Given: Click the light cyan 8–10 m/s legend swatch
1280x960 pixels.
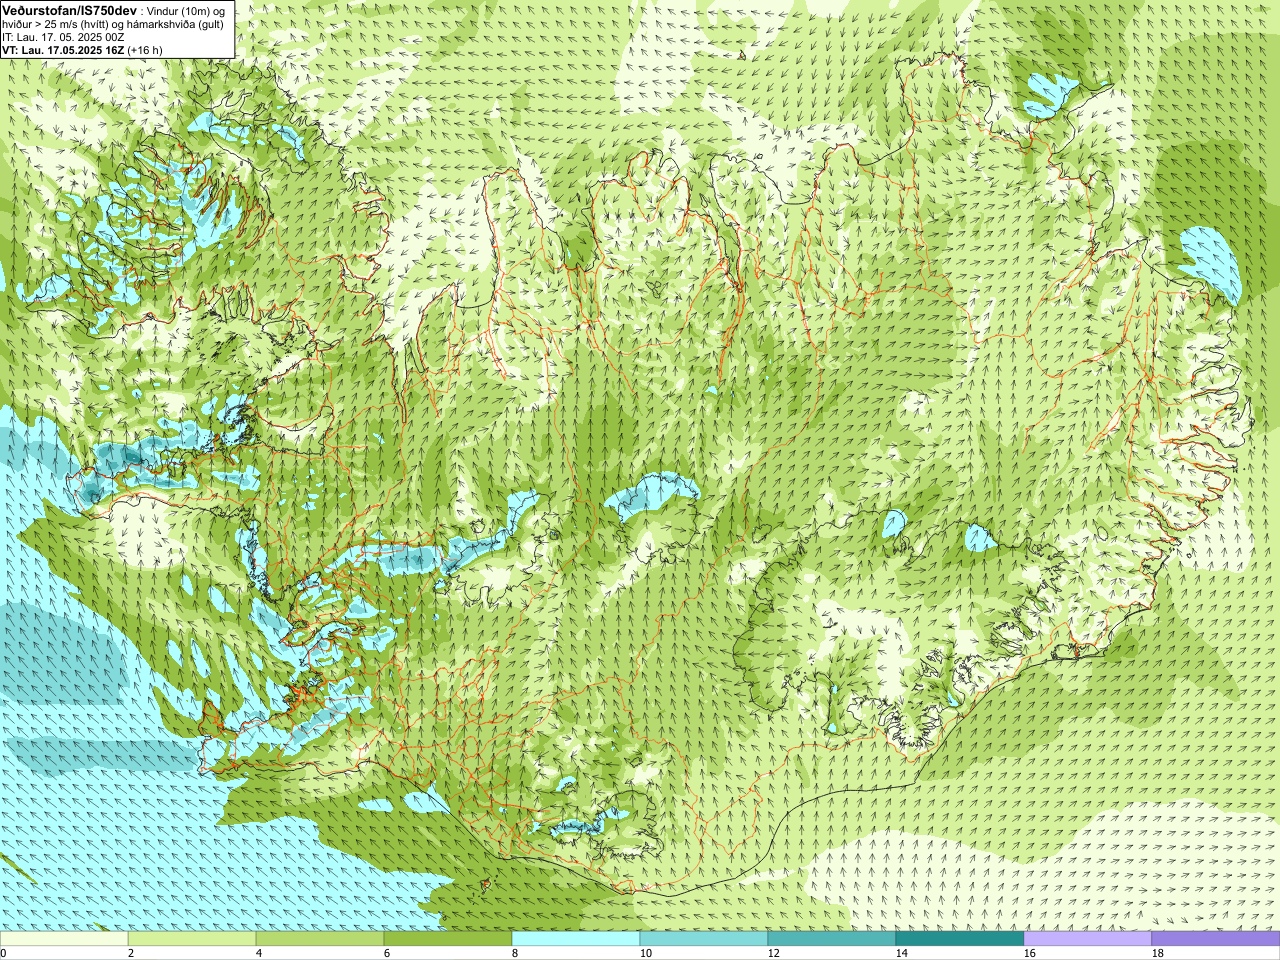Looking at the screenshot, I should click(576, 939).
